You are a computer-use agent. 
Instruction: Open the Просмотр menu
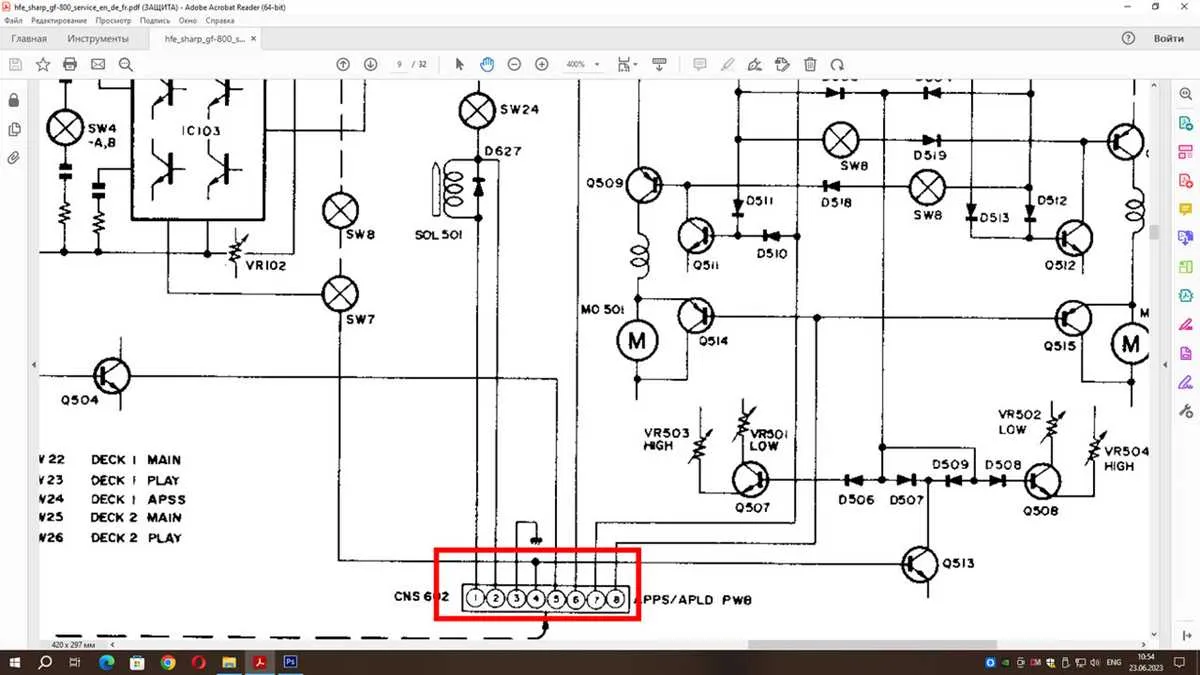point(113,20)
